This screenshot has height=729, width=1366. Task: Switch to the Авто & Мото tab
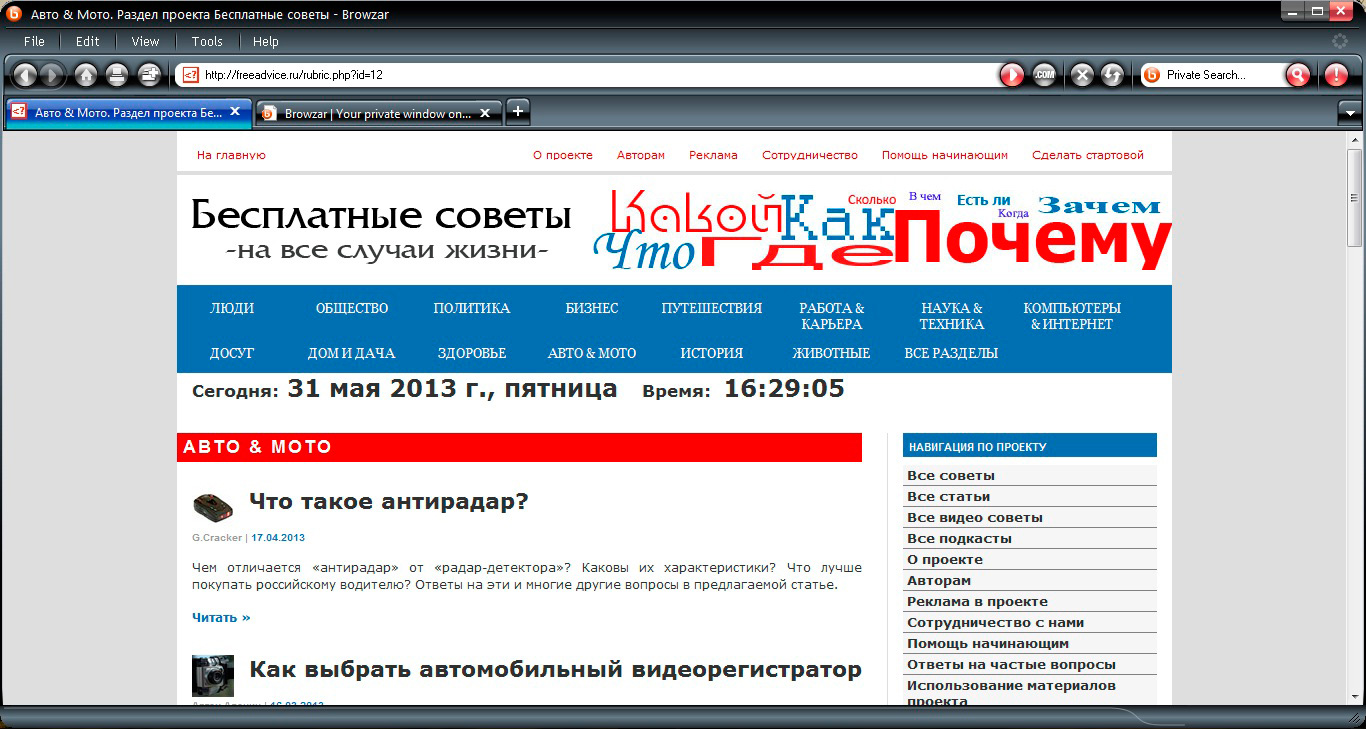point(128,113)
